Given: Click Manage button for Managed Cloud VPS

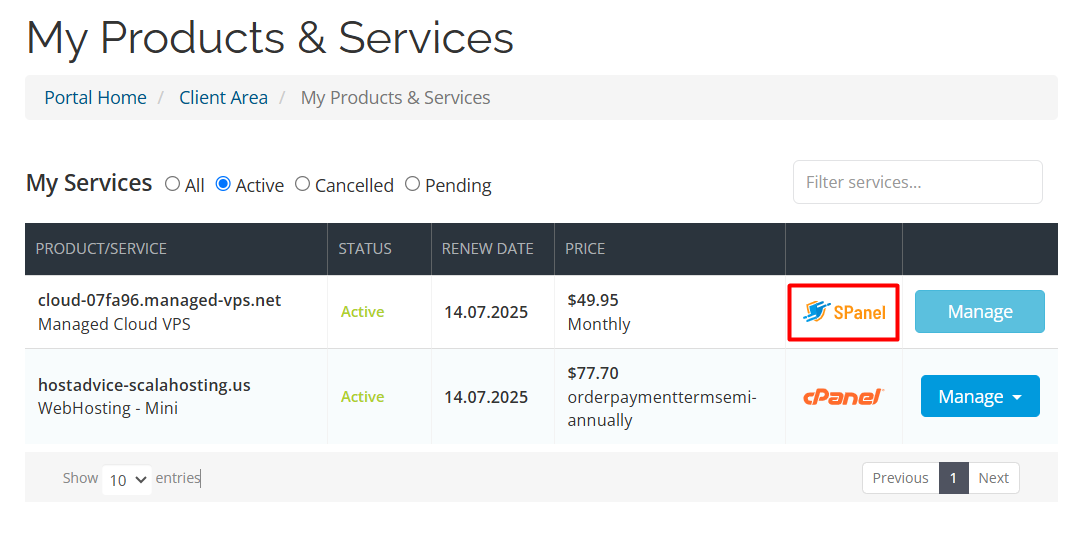Looking at the screenshot, I should (x=980, y=312).
